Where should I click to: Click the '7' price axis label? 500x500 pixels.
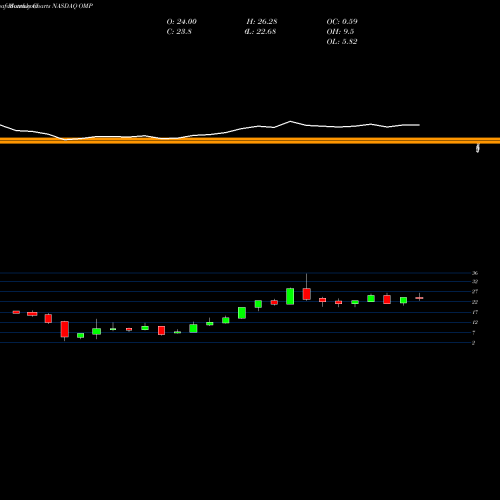pyautogui.click(x=474, y=333)
